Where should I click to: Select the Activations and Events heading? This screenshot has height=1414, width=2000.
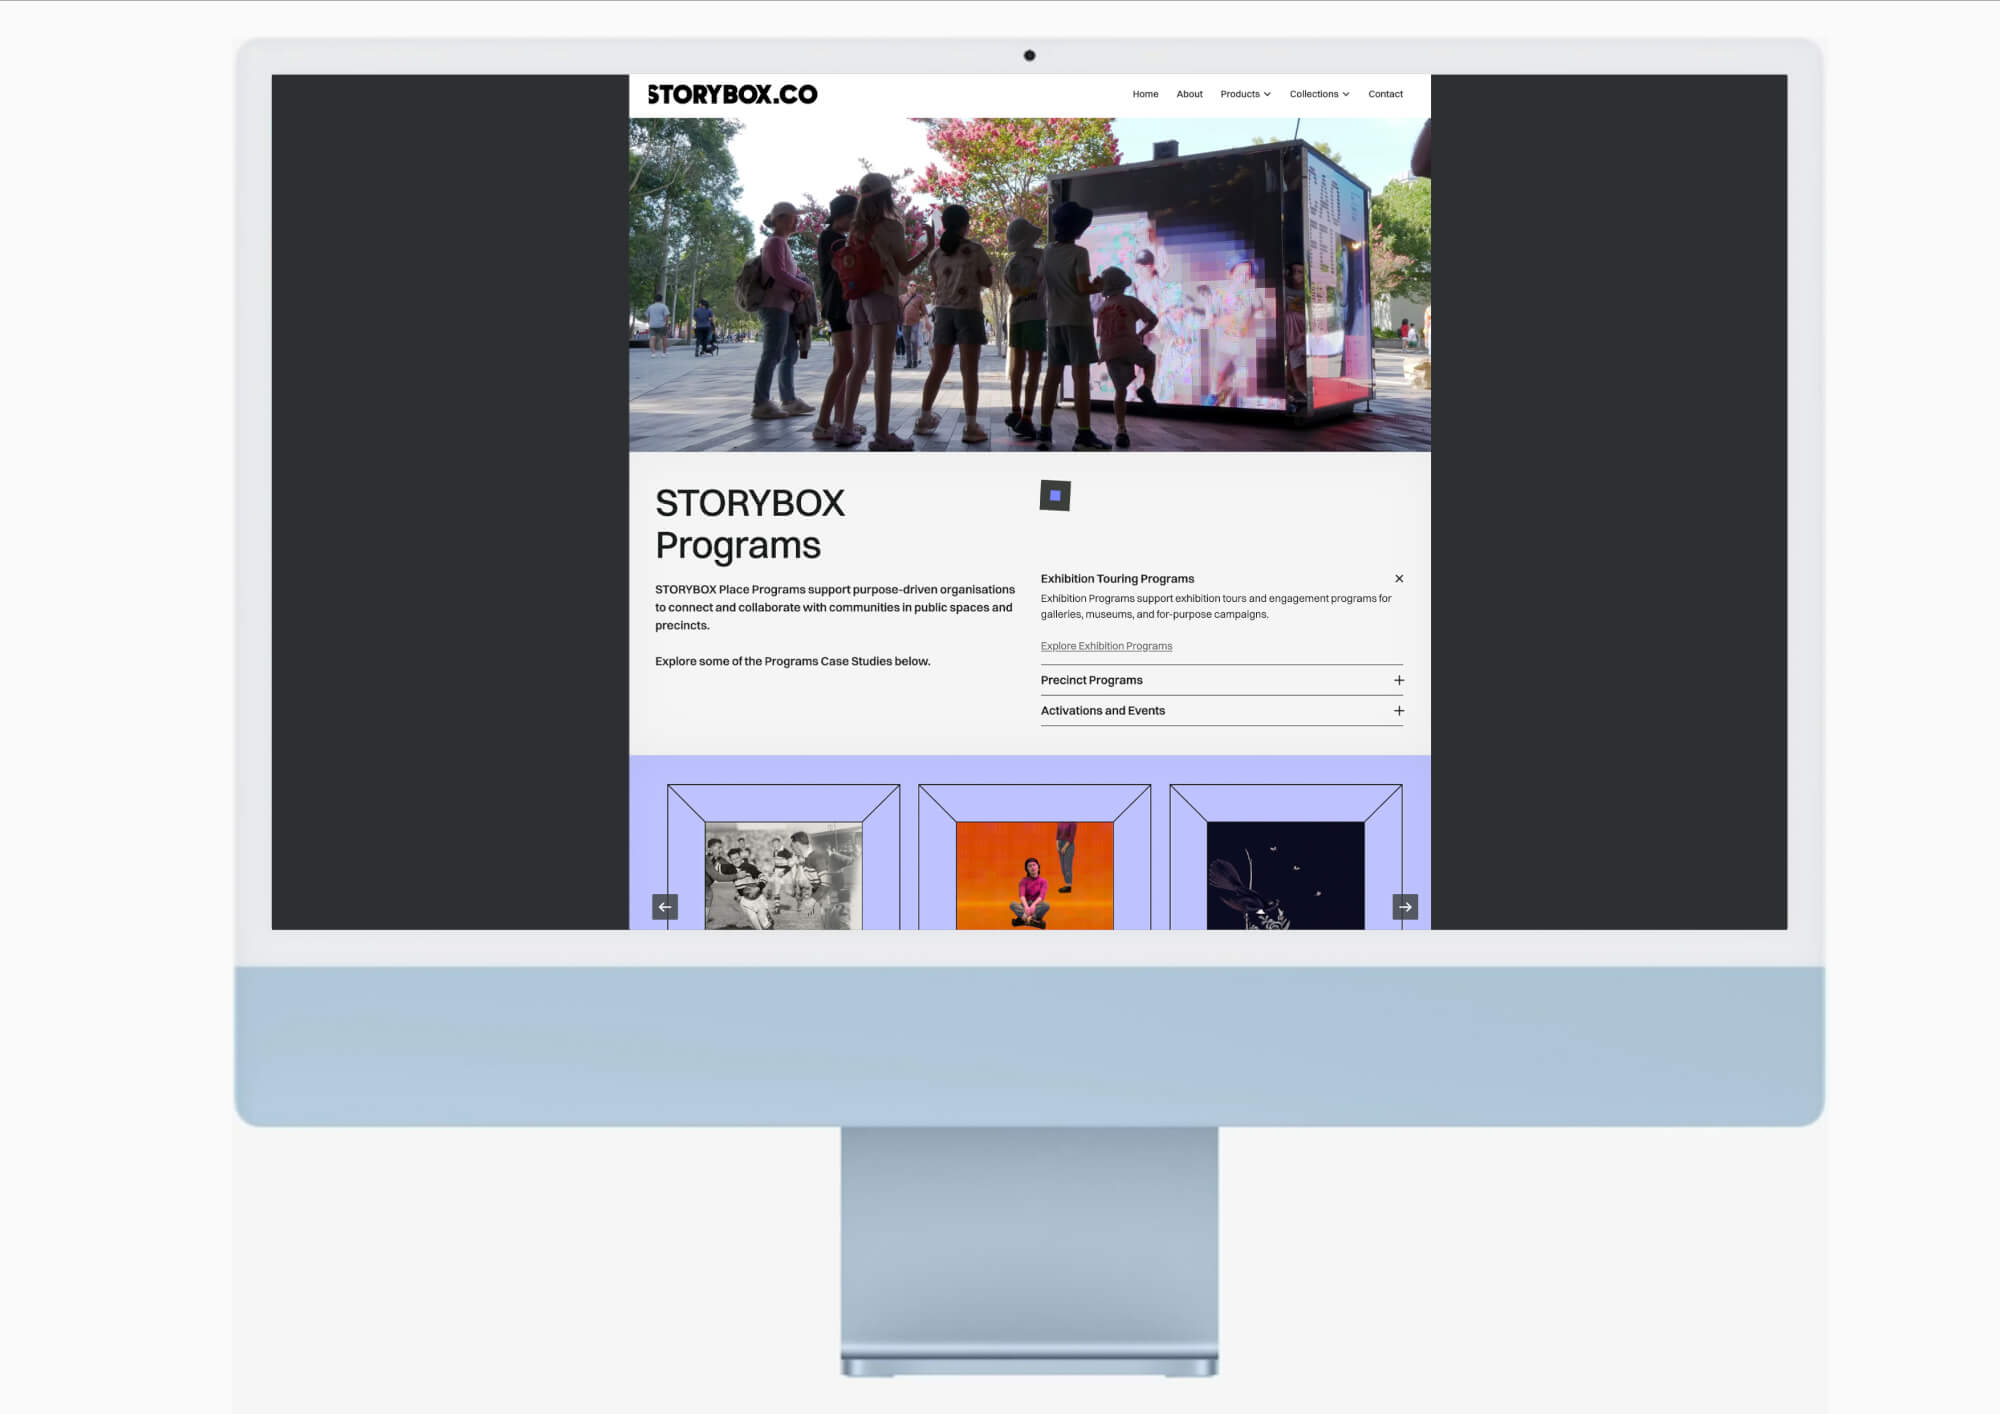pyautogui.click(x=1102, y=711)
